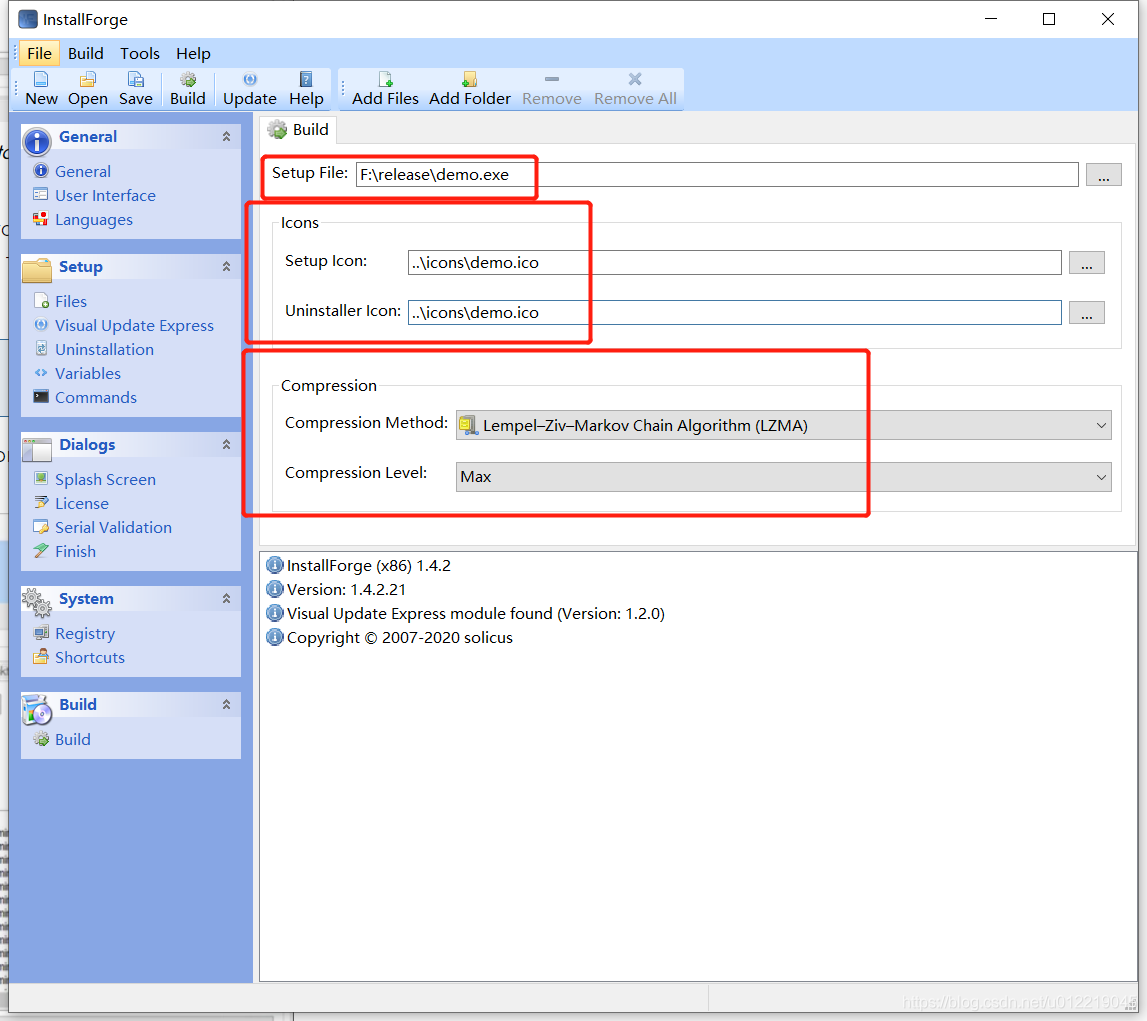Click the Variables sidebar icon

pos(41,373)
